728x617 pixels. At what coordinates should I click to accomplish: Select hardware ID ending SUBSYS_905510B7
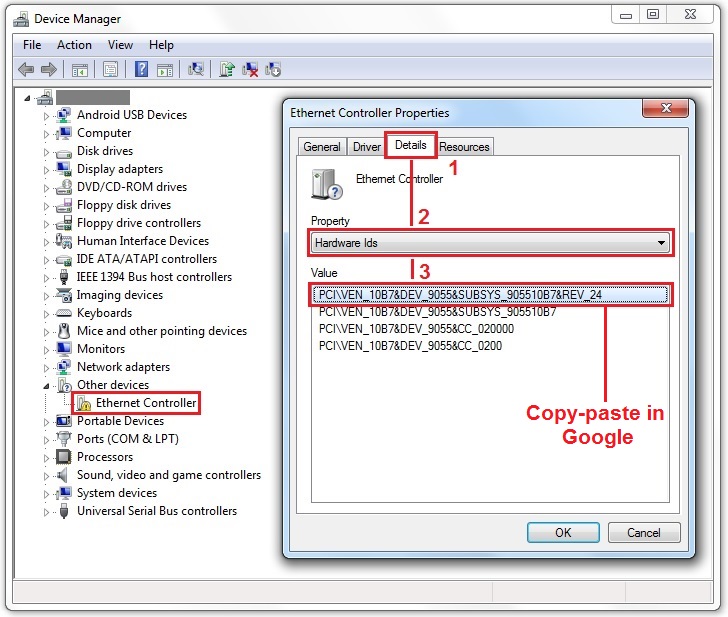[437, 312]
